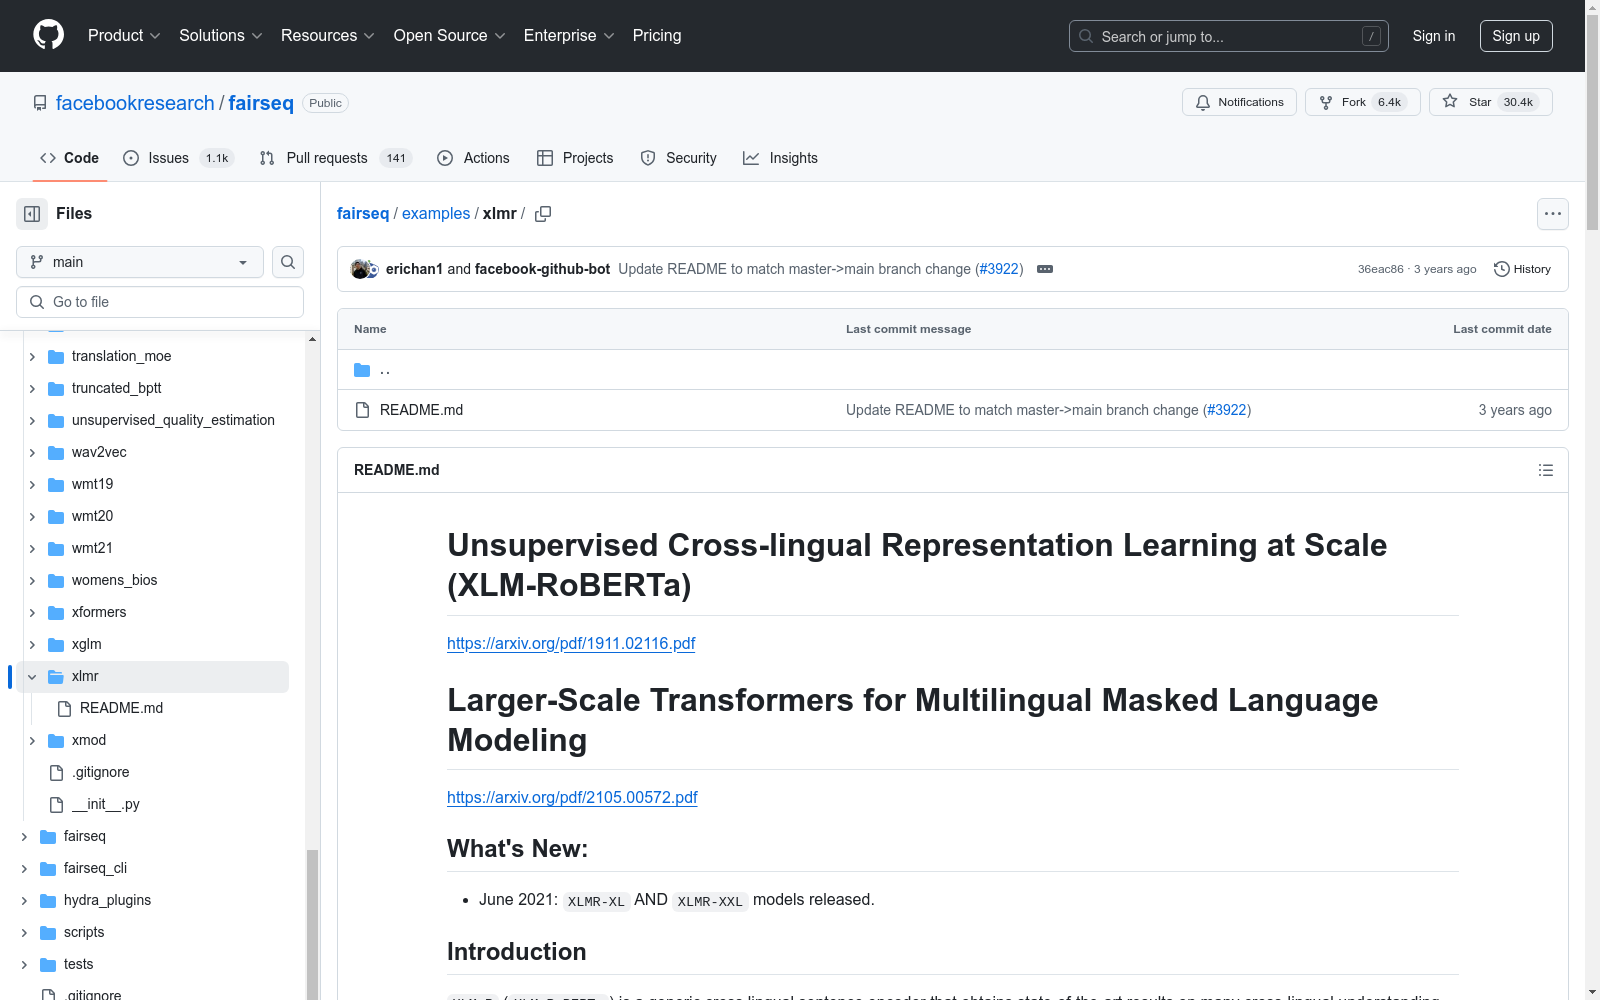This screenshot has height=1000, width=1600.
Task: Click the Notifications bell button
Action: pyautogui.click(x=1239, y=102)
